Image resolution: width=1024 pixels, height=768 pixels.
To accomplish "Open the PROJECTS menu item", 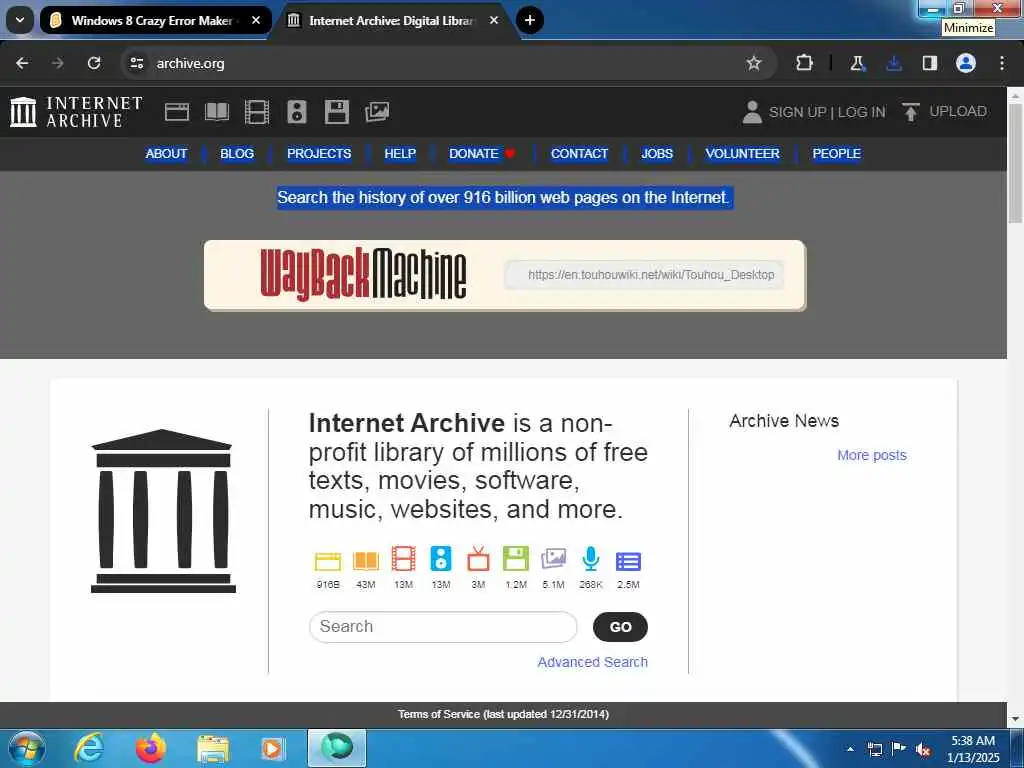I will 319,153.
